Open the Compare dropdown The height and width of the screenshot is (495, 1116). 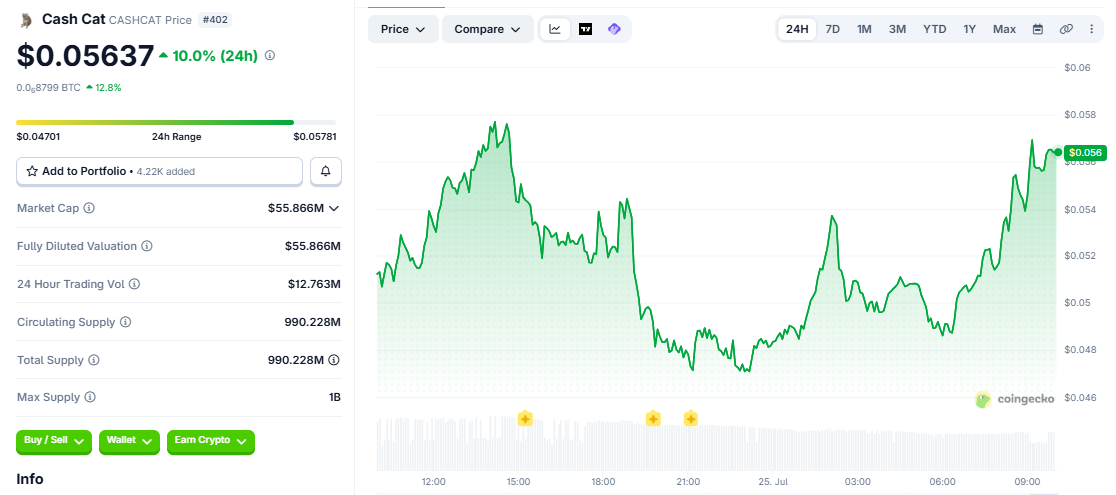click(x=488, y=29)
